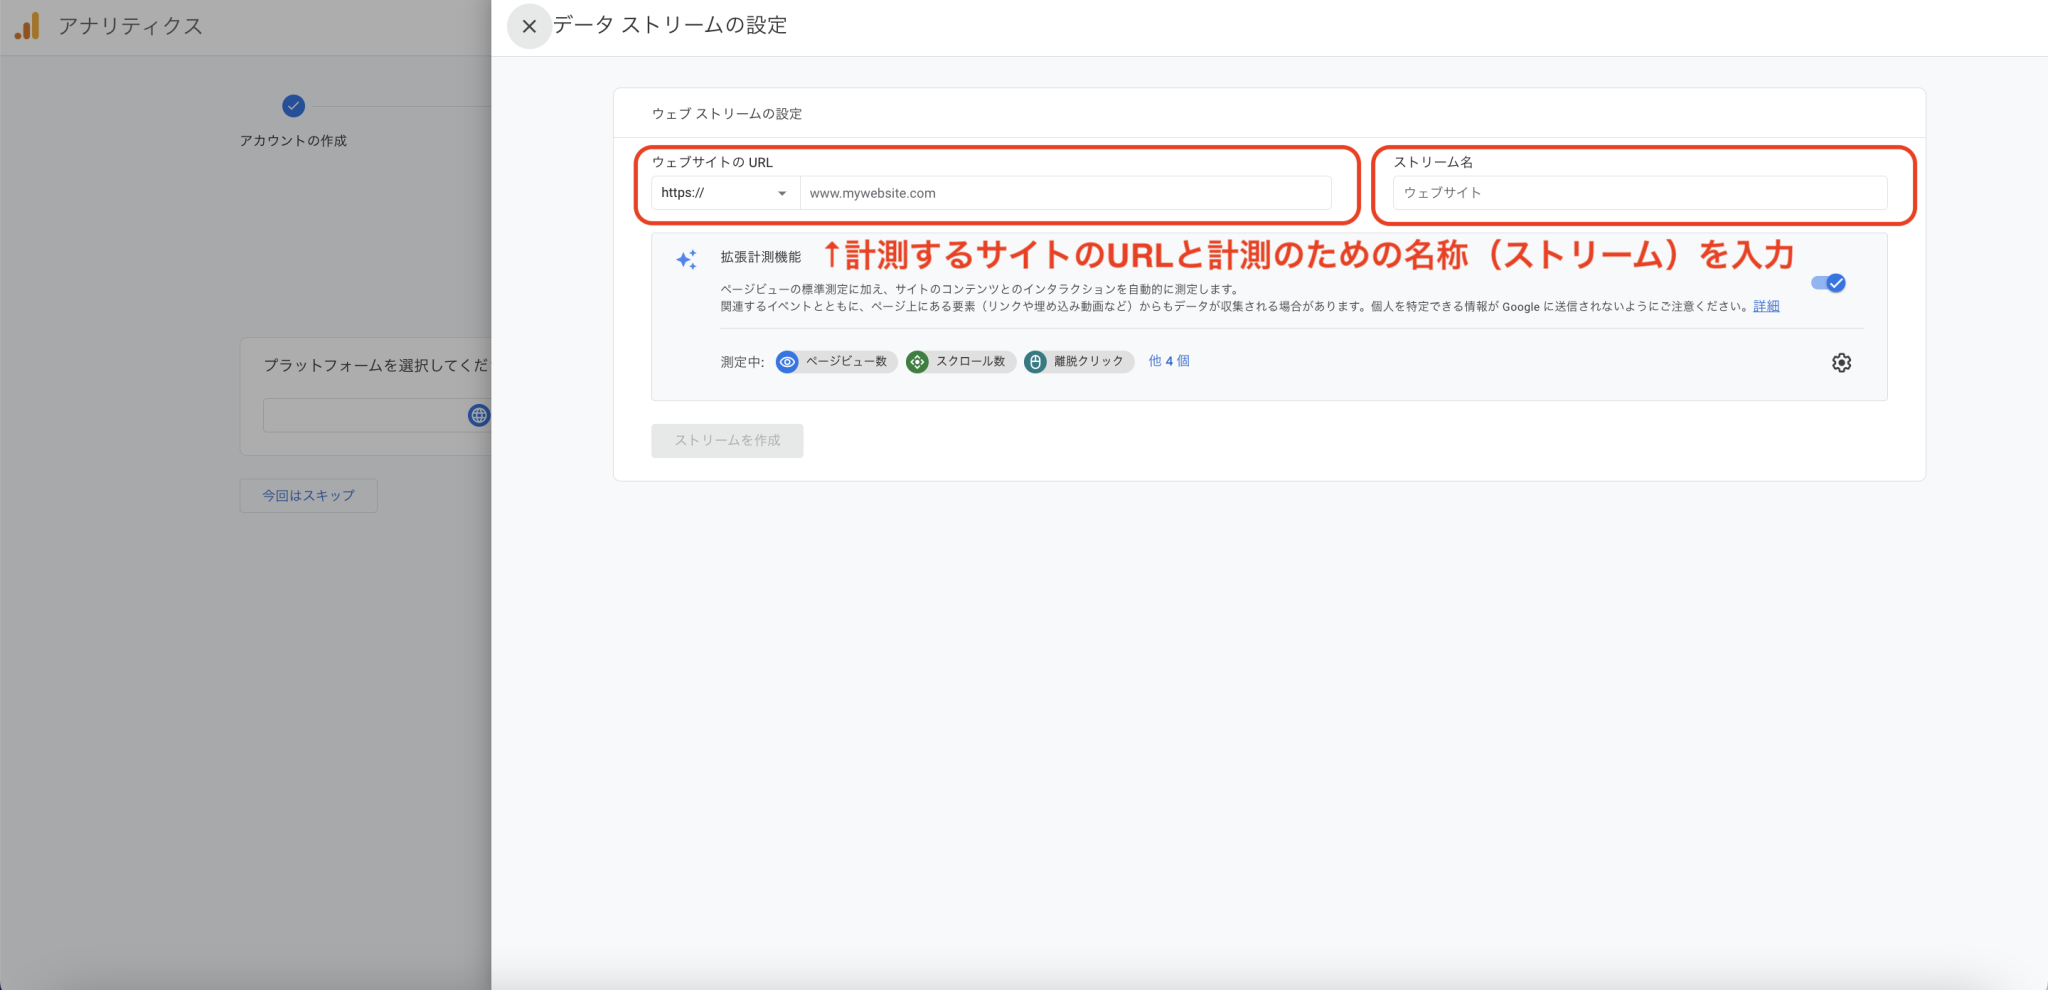Show 他 4 個 additional measurement items
This screenshot has width=2048, height=990.
[x=1169, y=361]
